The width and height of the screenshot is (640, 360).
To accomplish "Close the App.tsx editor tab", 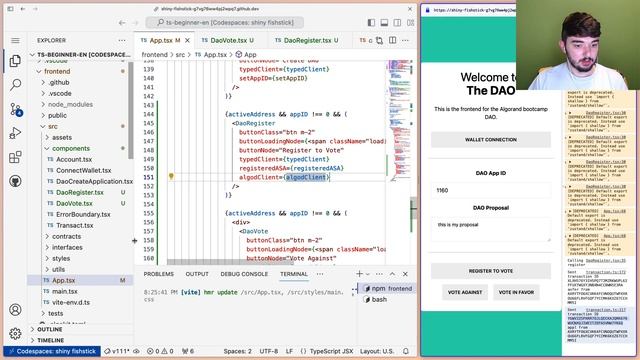I will click(x=187, y=40).
